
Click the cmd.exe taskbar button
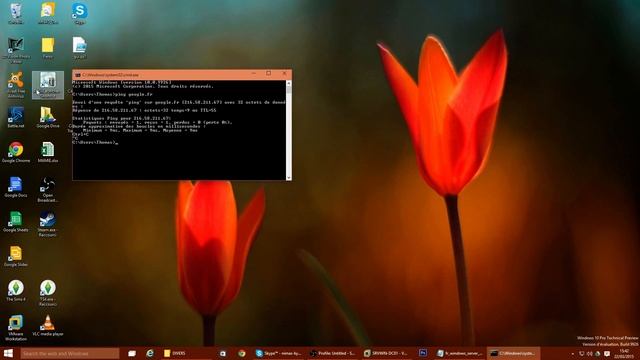513,353
